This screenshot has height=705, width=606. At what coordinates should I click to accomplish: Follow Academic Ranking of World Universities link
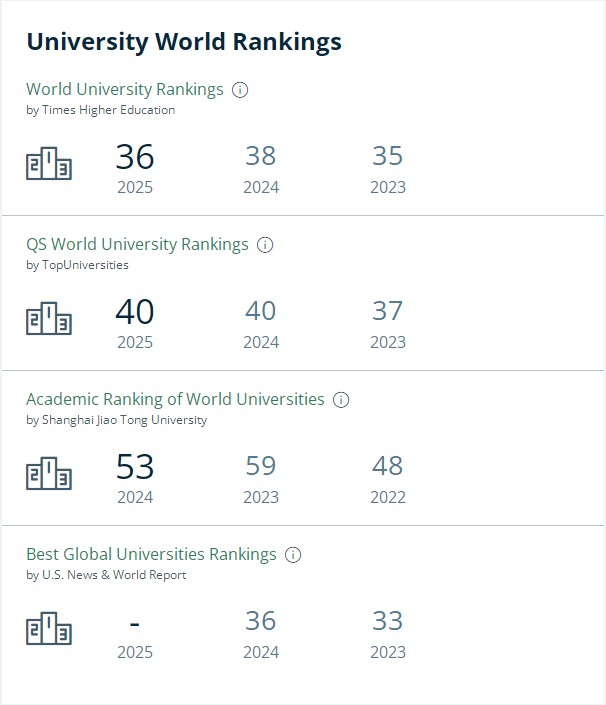click(175, 400)
